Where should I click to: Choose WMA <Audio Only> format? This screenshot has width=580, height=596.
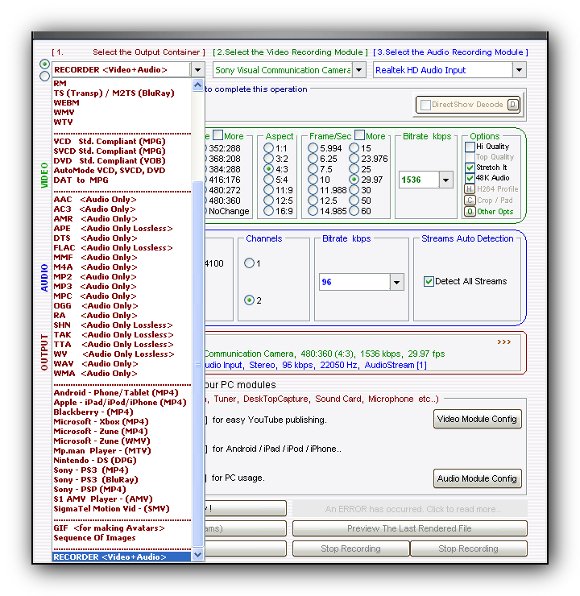[x=122, y=373]
